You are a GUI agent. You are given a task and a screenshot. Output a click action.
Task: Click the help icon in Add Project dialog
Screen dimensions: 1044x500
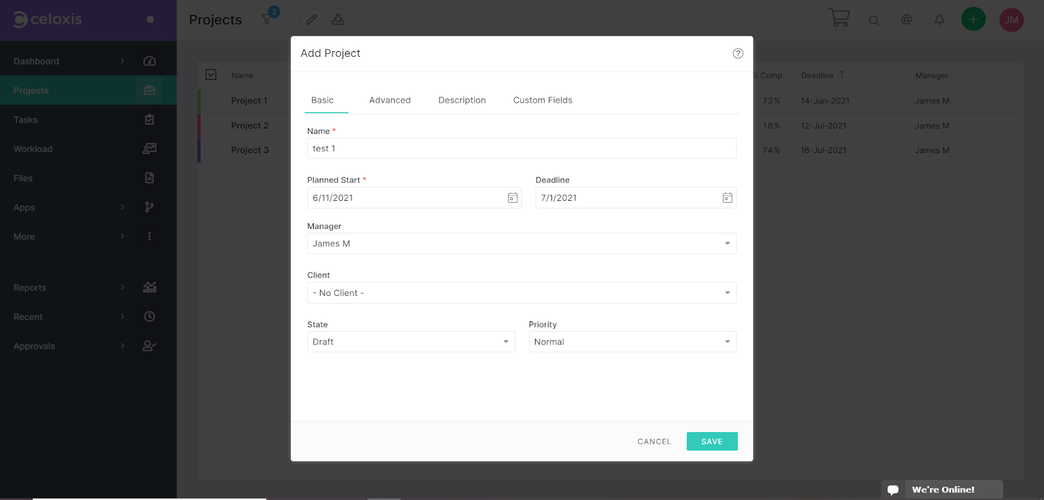point(738,54)
